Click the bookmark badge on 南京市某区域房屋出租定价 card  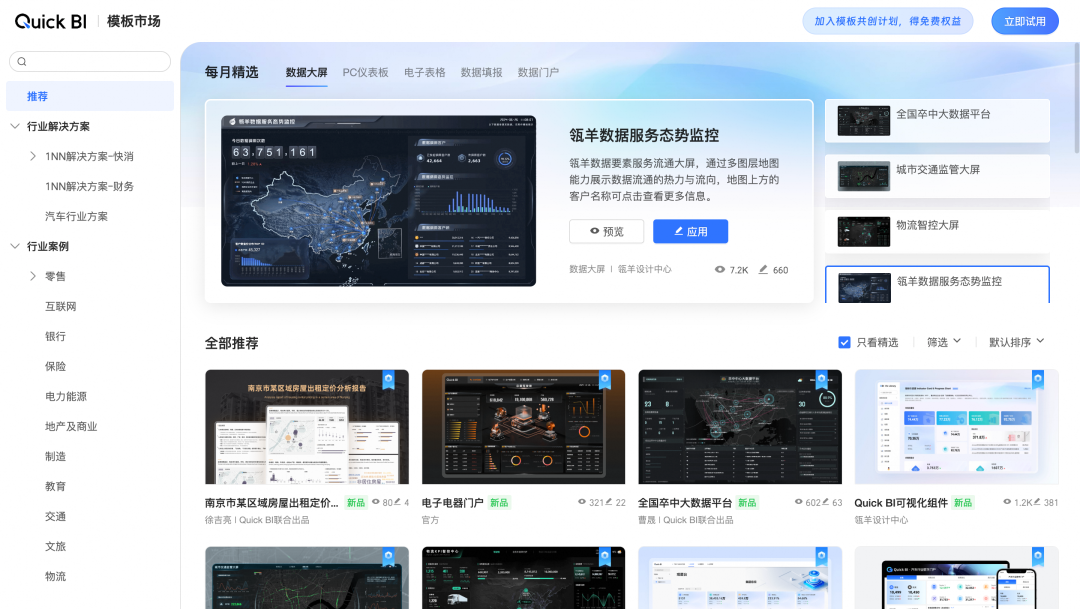388,380
